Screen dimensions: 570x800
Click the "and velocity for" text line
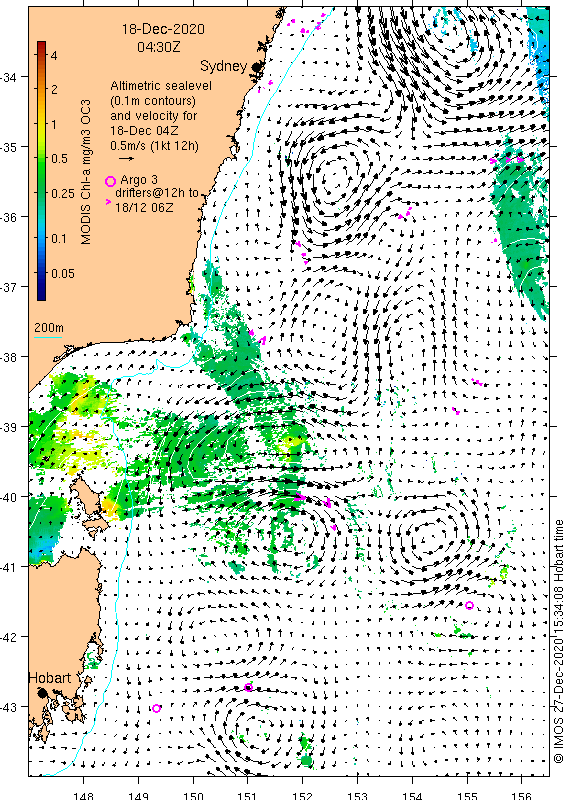154,115
